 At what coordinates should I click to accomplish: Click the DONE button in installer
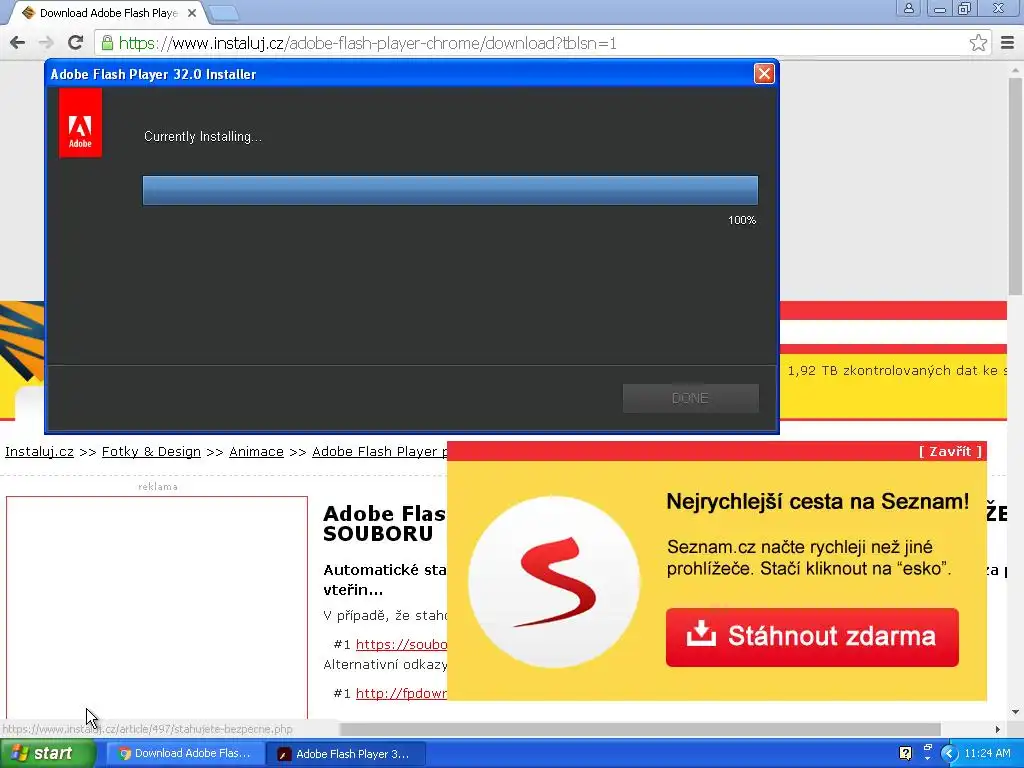(690, 398)
